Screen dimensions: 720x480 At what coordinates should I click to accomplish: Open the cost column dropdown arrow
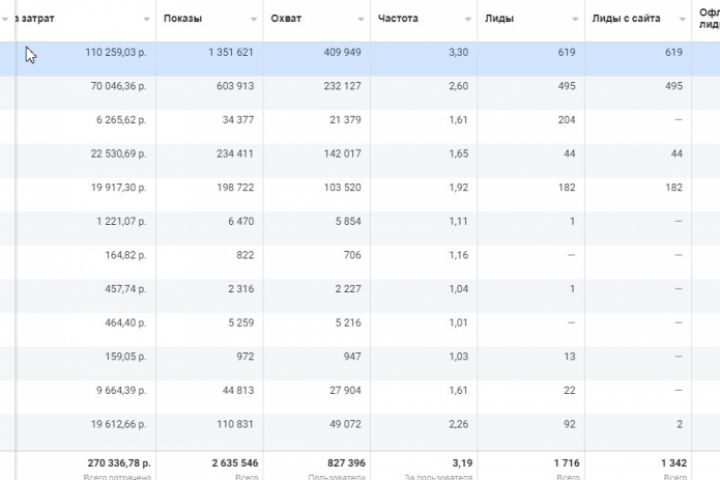(147, 19)
